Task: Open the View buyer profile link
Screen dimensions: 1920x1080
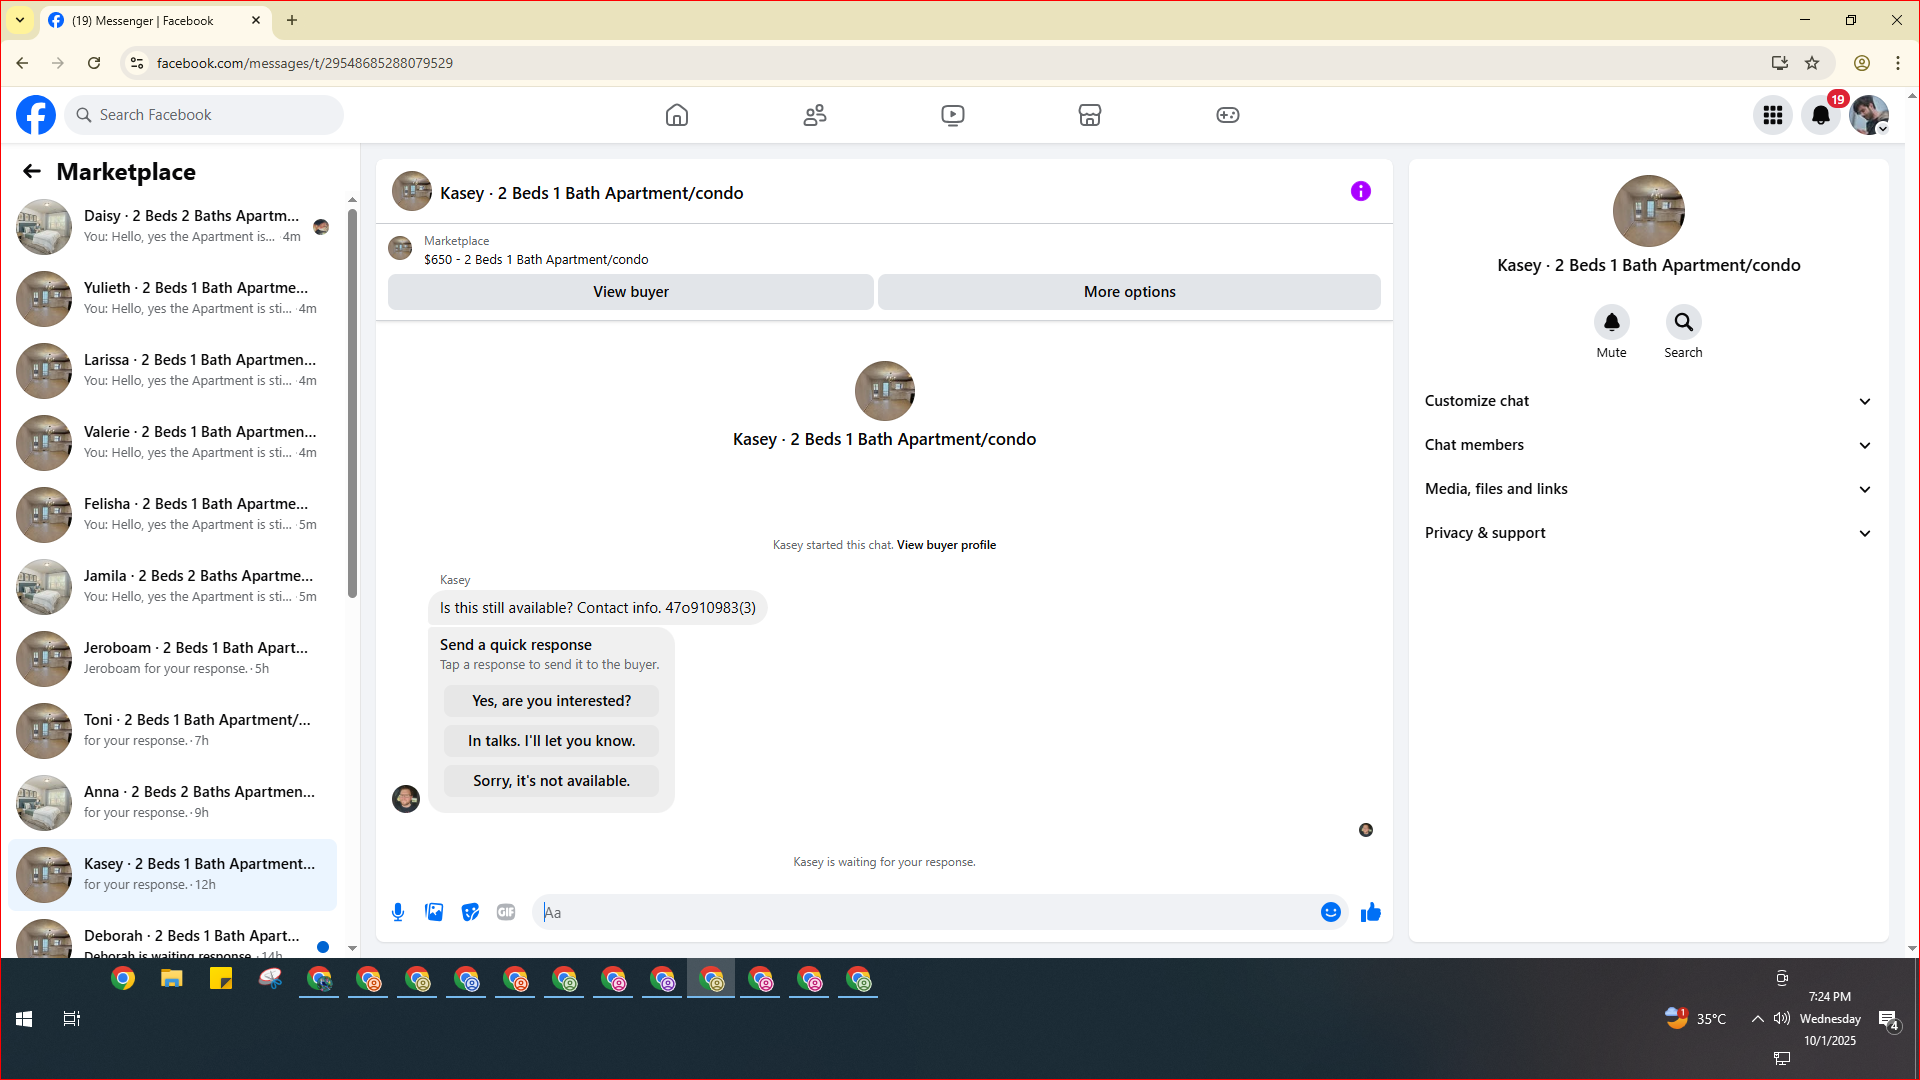Action: 946,545
